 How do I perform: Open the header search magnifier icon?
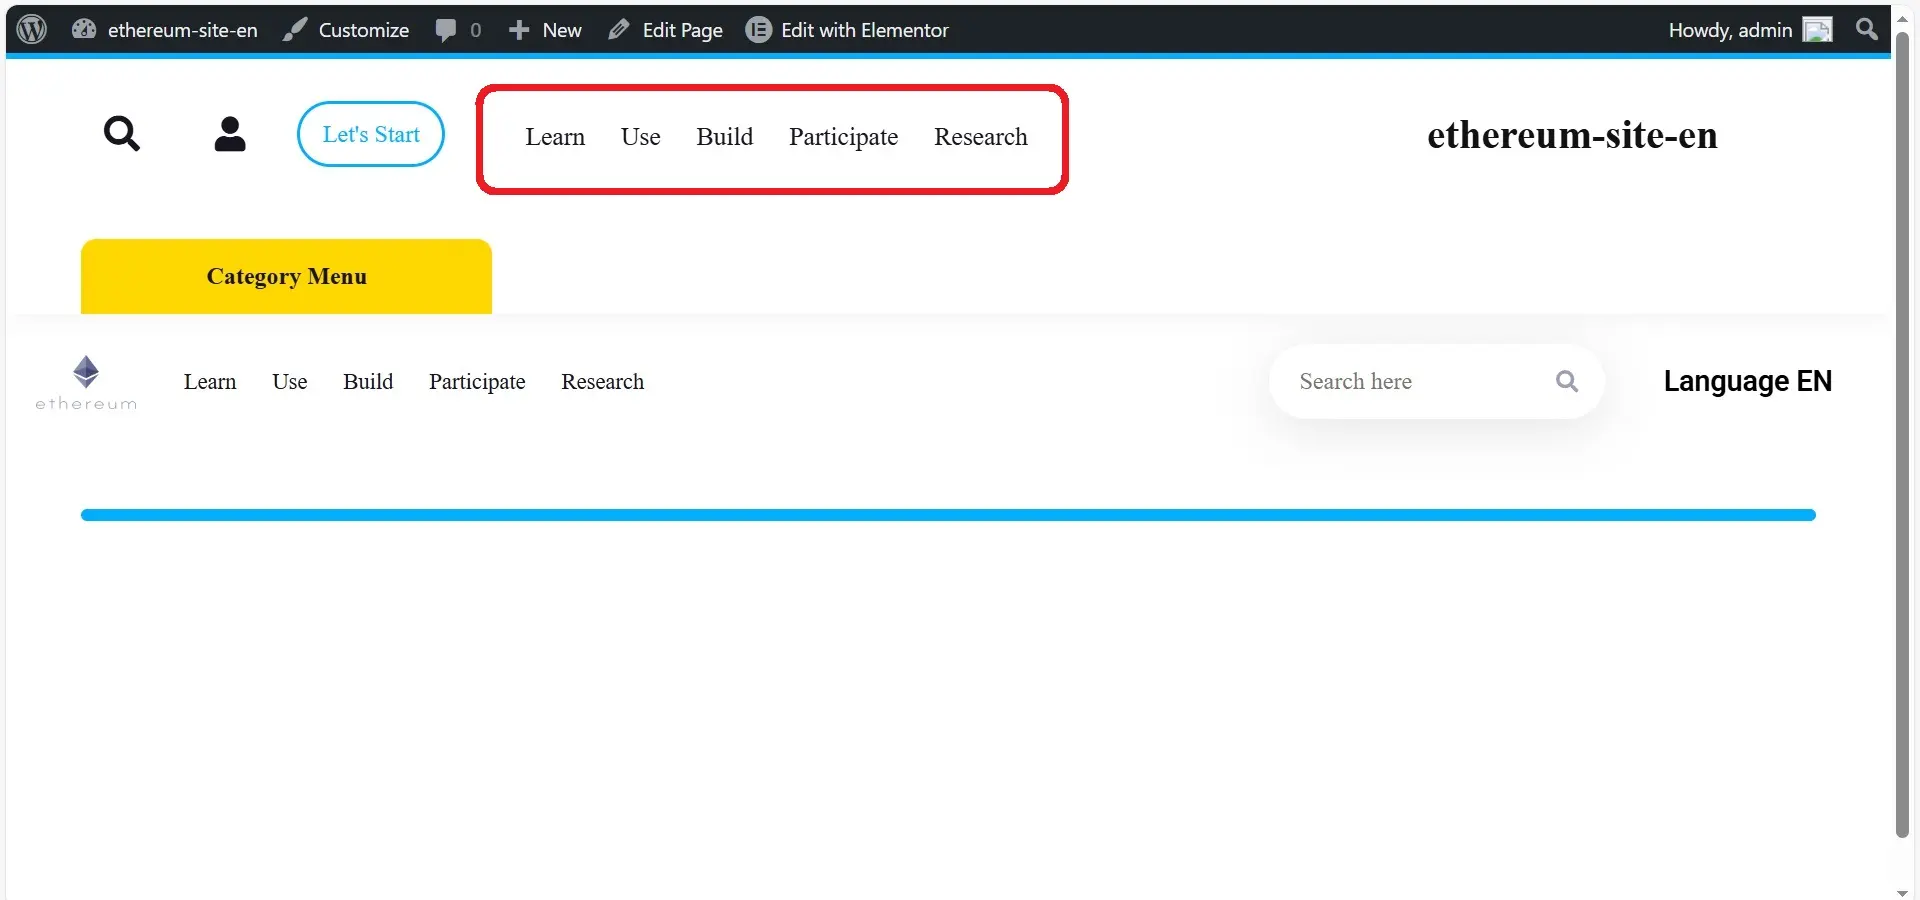[122, 134]
